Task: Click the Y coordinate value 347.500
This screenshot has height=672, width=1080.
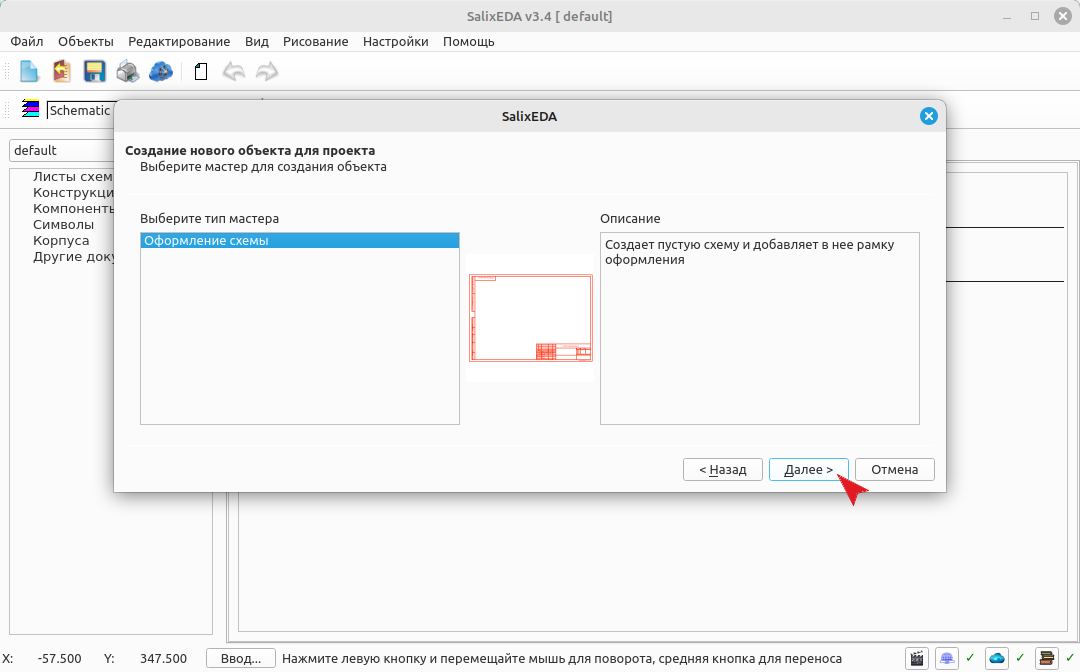Action: pos(163,659)
